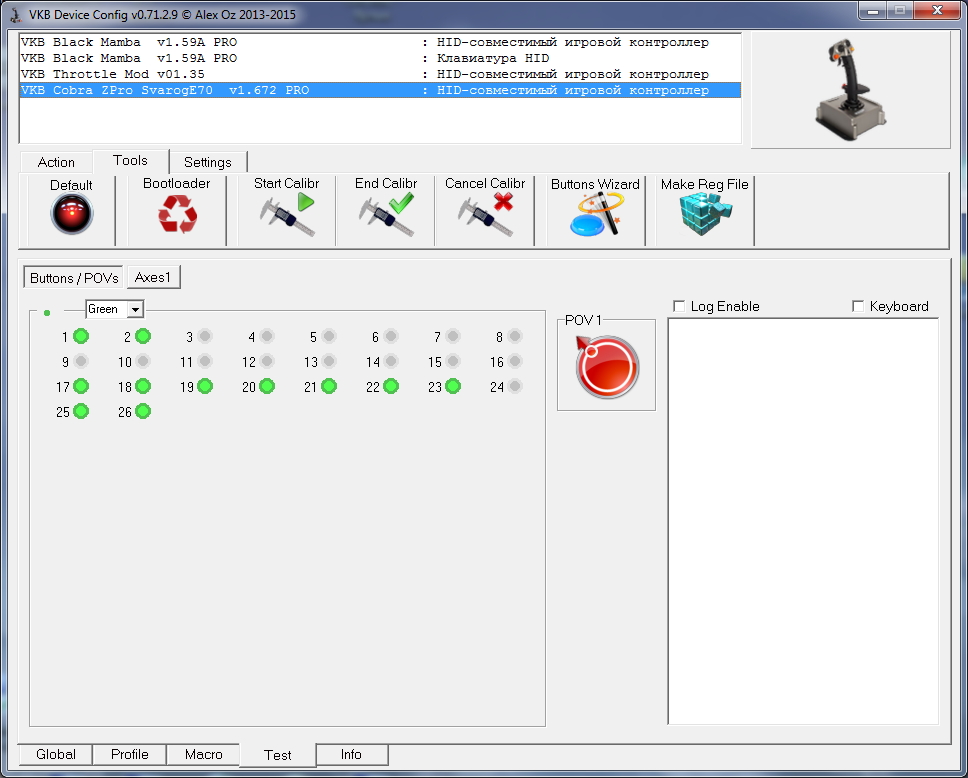The height and width of the screenshot is (778, 968).
Task: Click button 1 green indicator
Action: [x=81, y=336]
